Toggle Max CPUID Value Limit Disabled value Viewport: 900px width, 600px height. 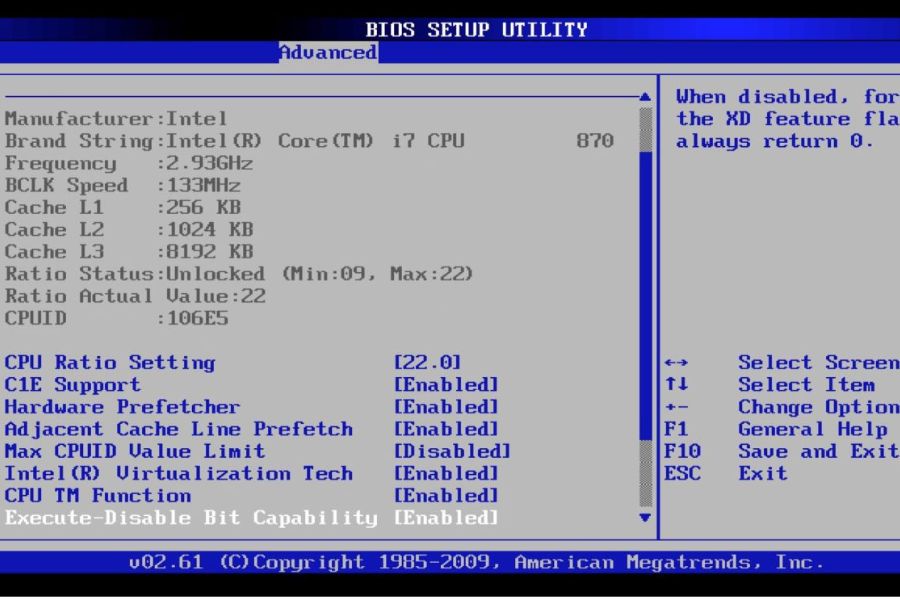pyautogui.click(x=452, y=451)
